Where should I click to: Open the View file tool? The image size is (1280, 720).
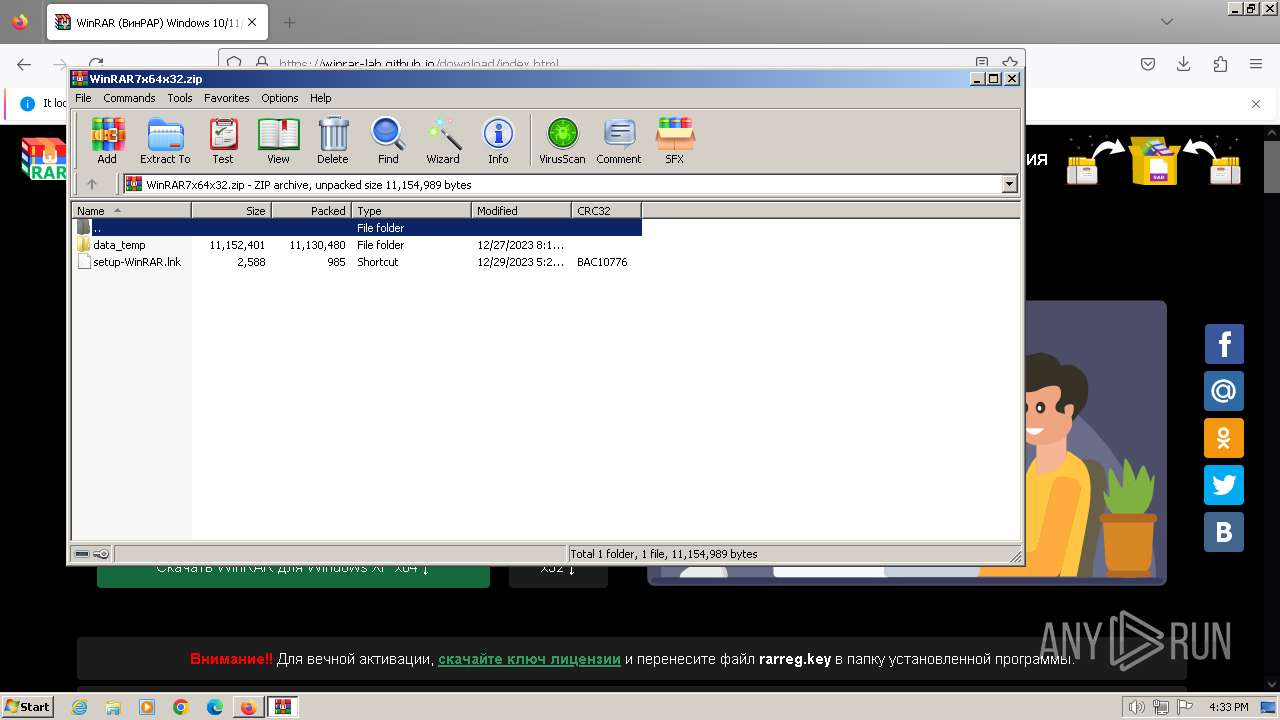pos(278,140)
